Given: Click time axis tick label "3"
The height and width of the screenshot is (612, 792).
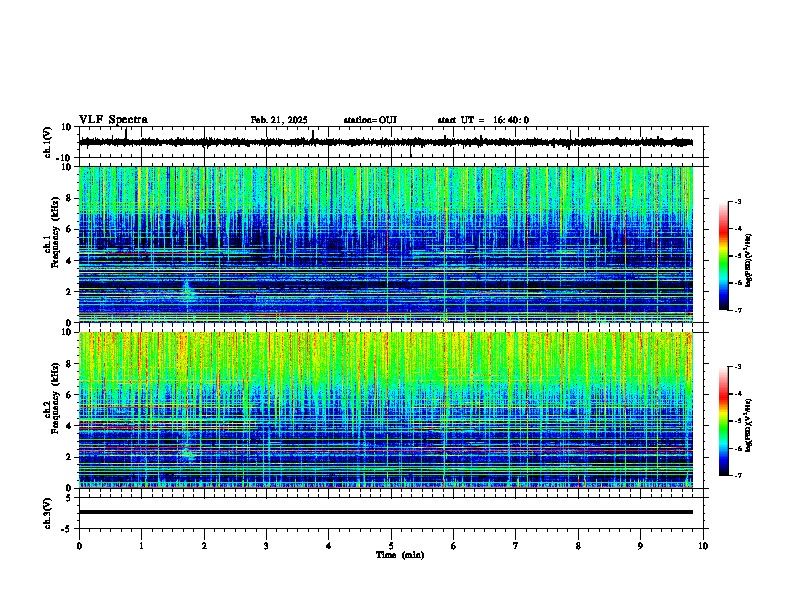Looking at the screenshot, I should 266,546.
